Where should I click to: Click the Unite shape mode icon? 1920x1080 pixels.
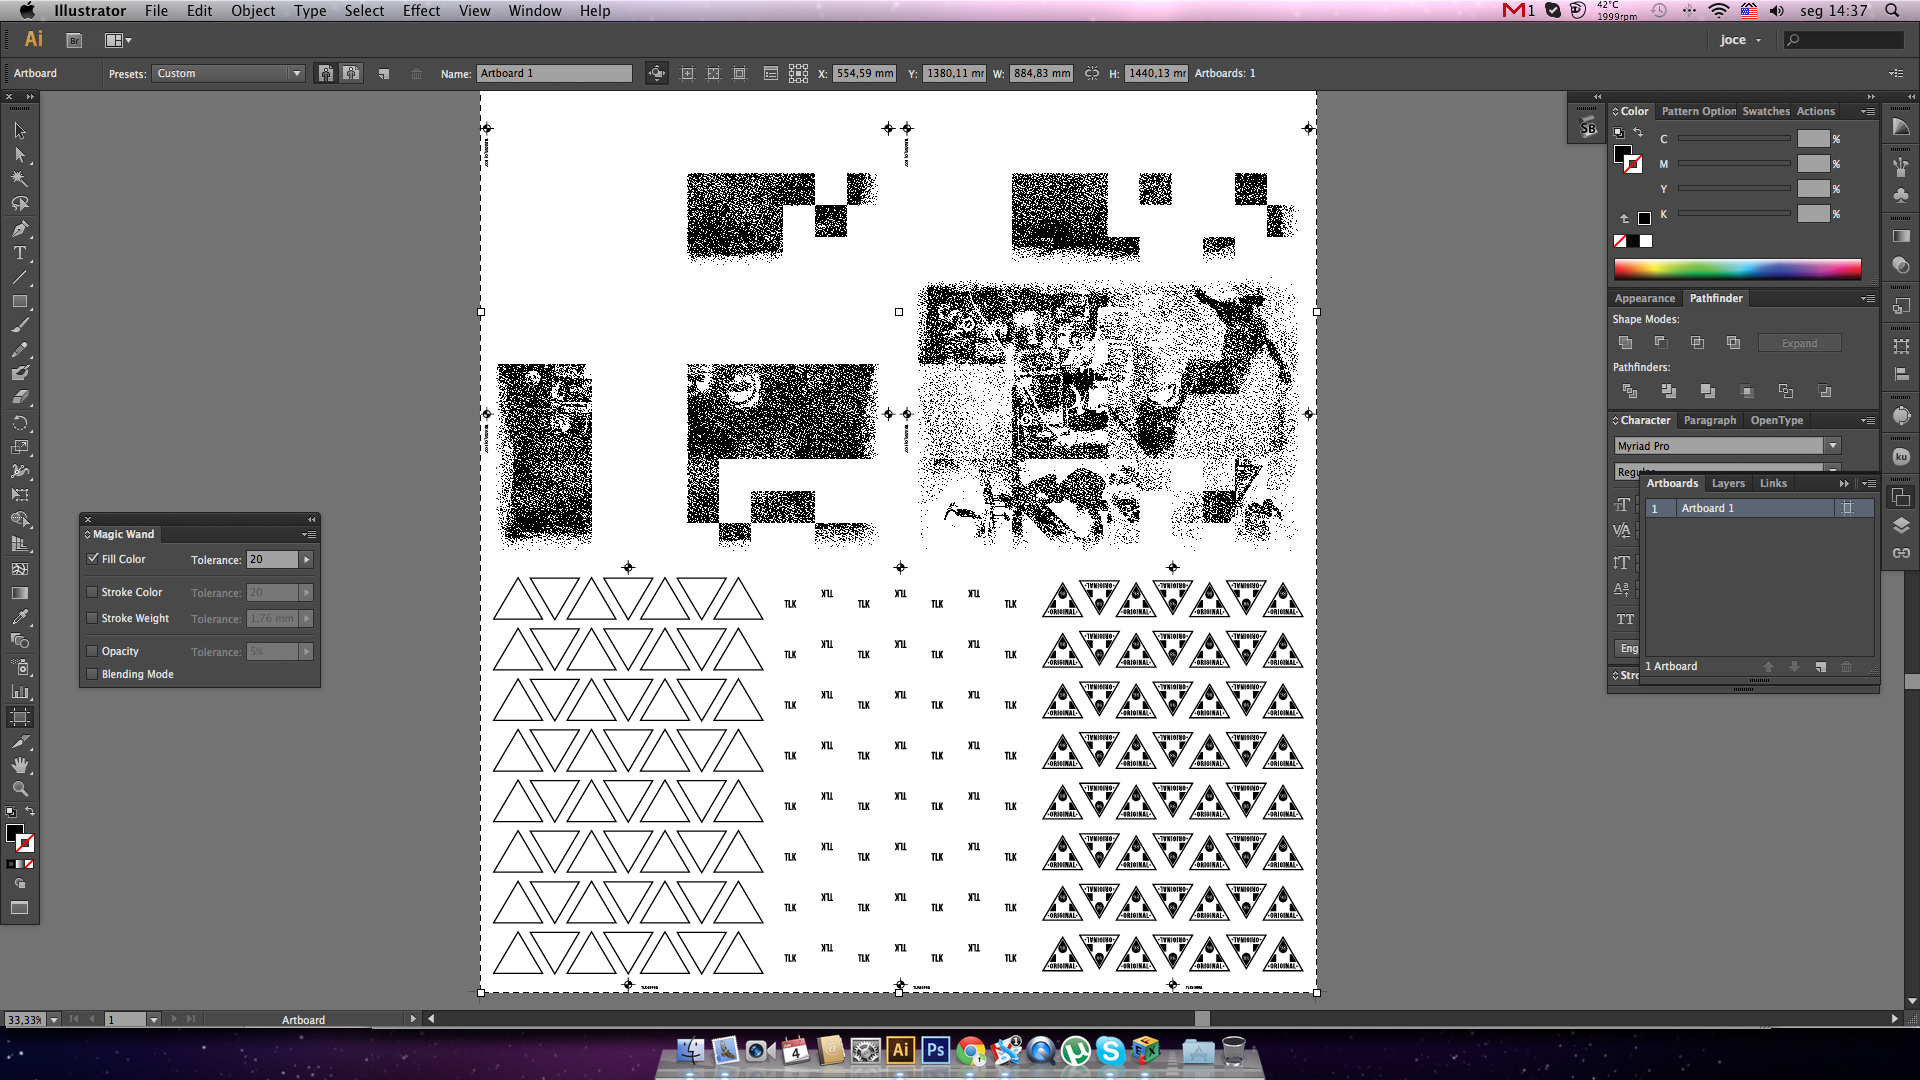click(x=1626, y=343)
